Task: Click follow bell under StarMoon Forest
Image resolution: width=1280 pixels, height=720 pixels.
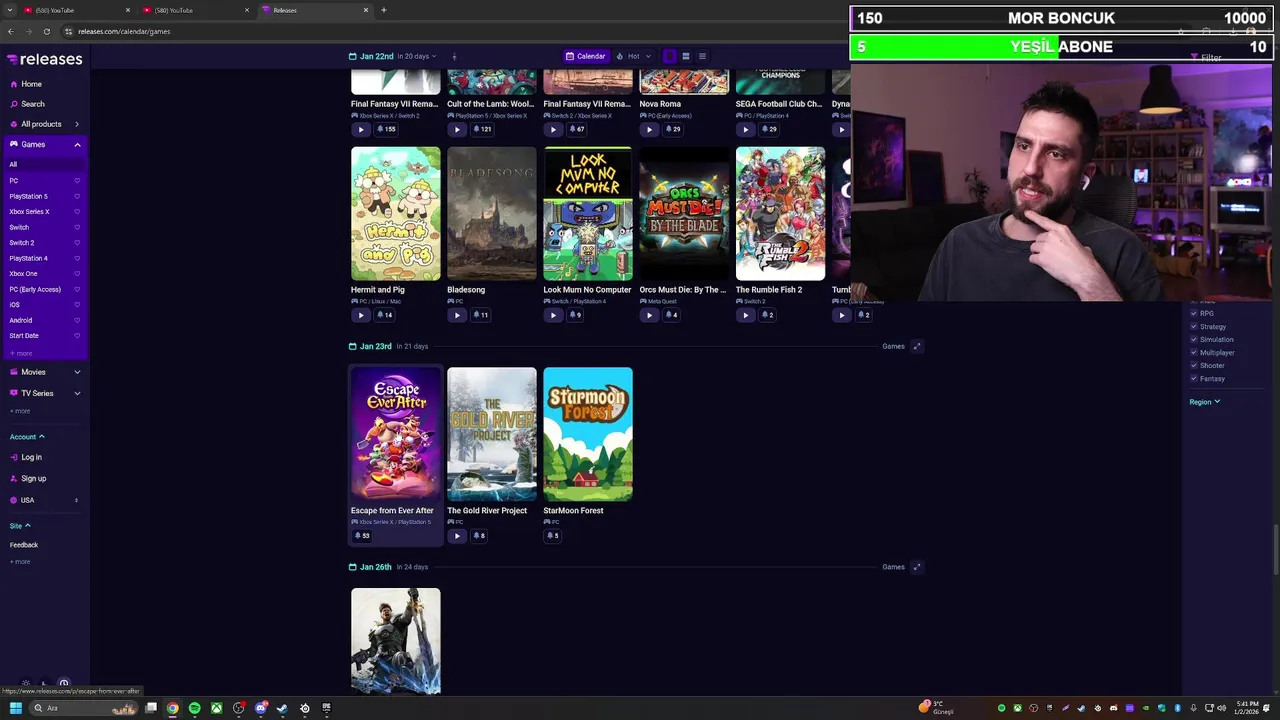Action: (553, 536)
